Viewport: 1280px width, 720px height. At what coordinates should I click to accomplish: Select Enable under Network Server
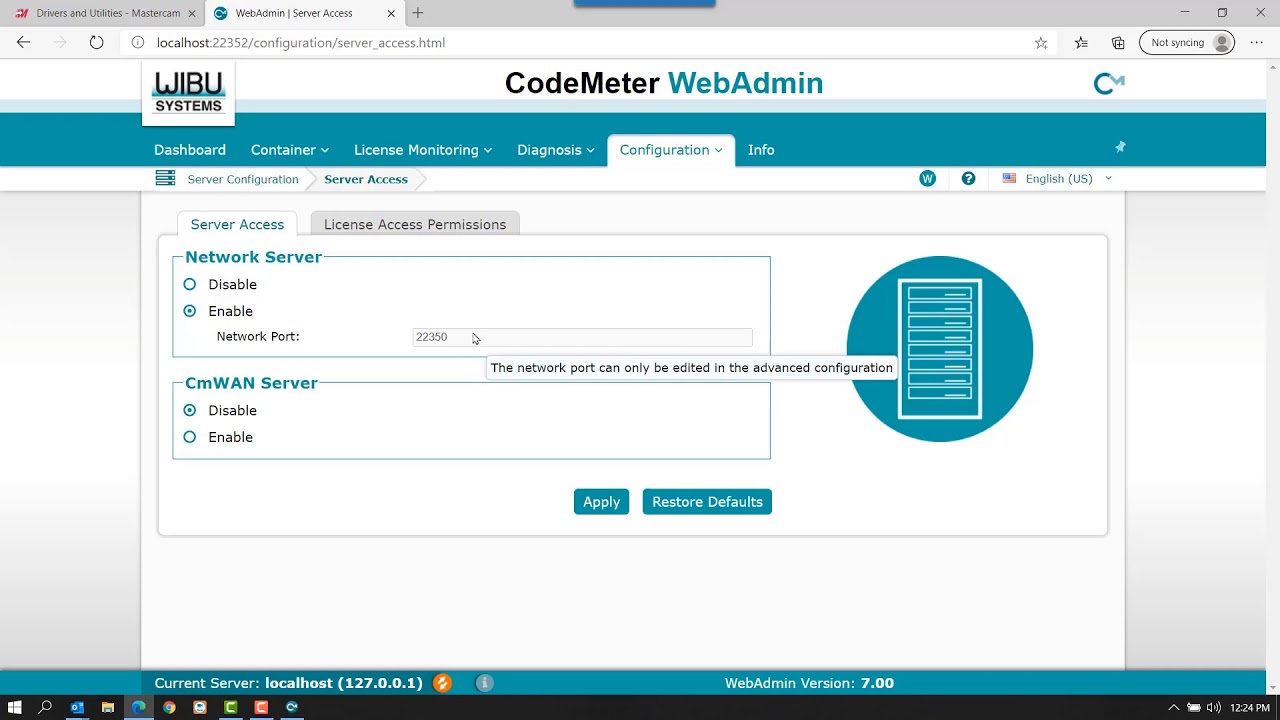190,311
